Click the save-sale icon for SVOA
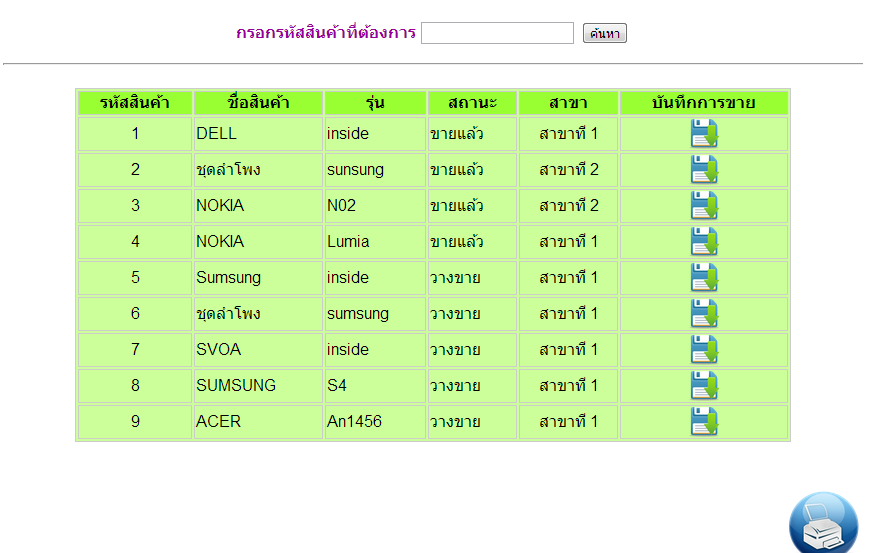The width and height of the screenshot is (871, 553). click(x=704, y=349)
